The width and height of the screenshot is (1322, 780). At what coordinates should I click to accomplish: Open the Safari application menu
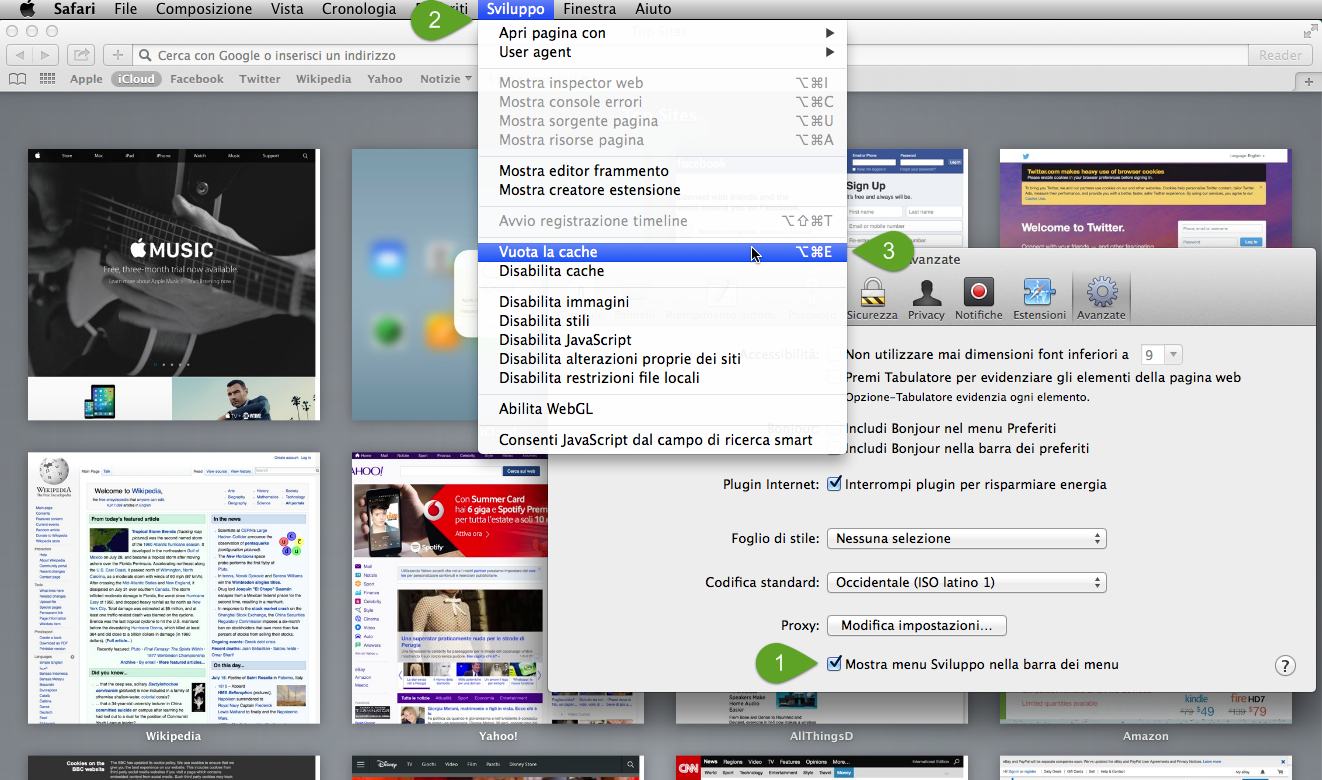click(74, 9)
